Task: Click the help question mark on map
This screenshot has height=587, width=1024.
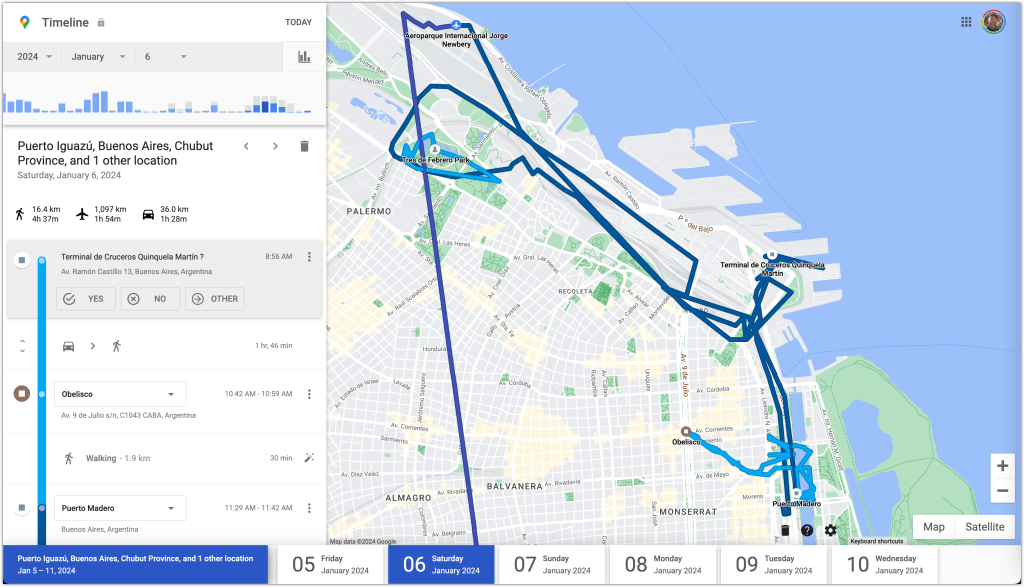Action: tap(807, 530)
